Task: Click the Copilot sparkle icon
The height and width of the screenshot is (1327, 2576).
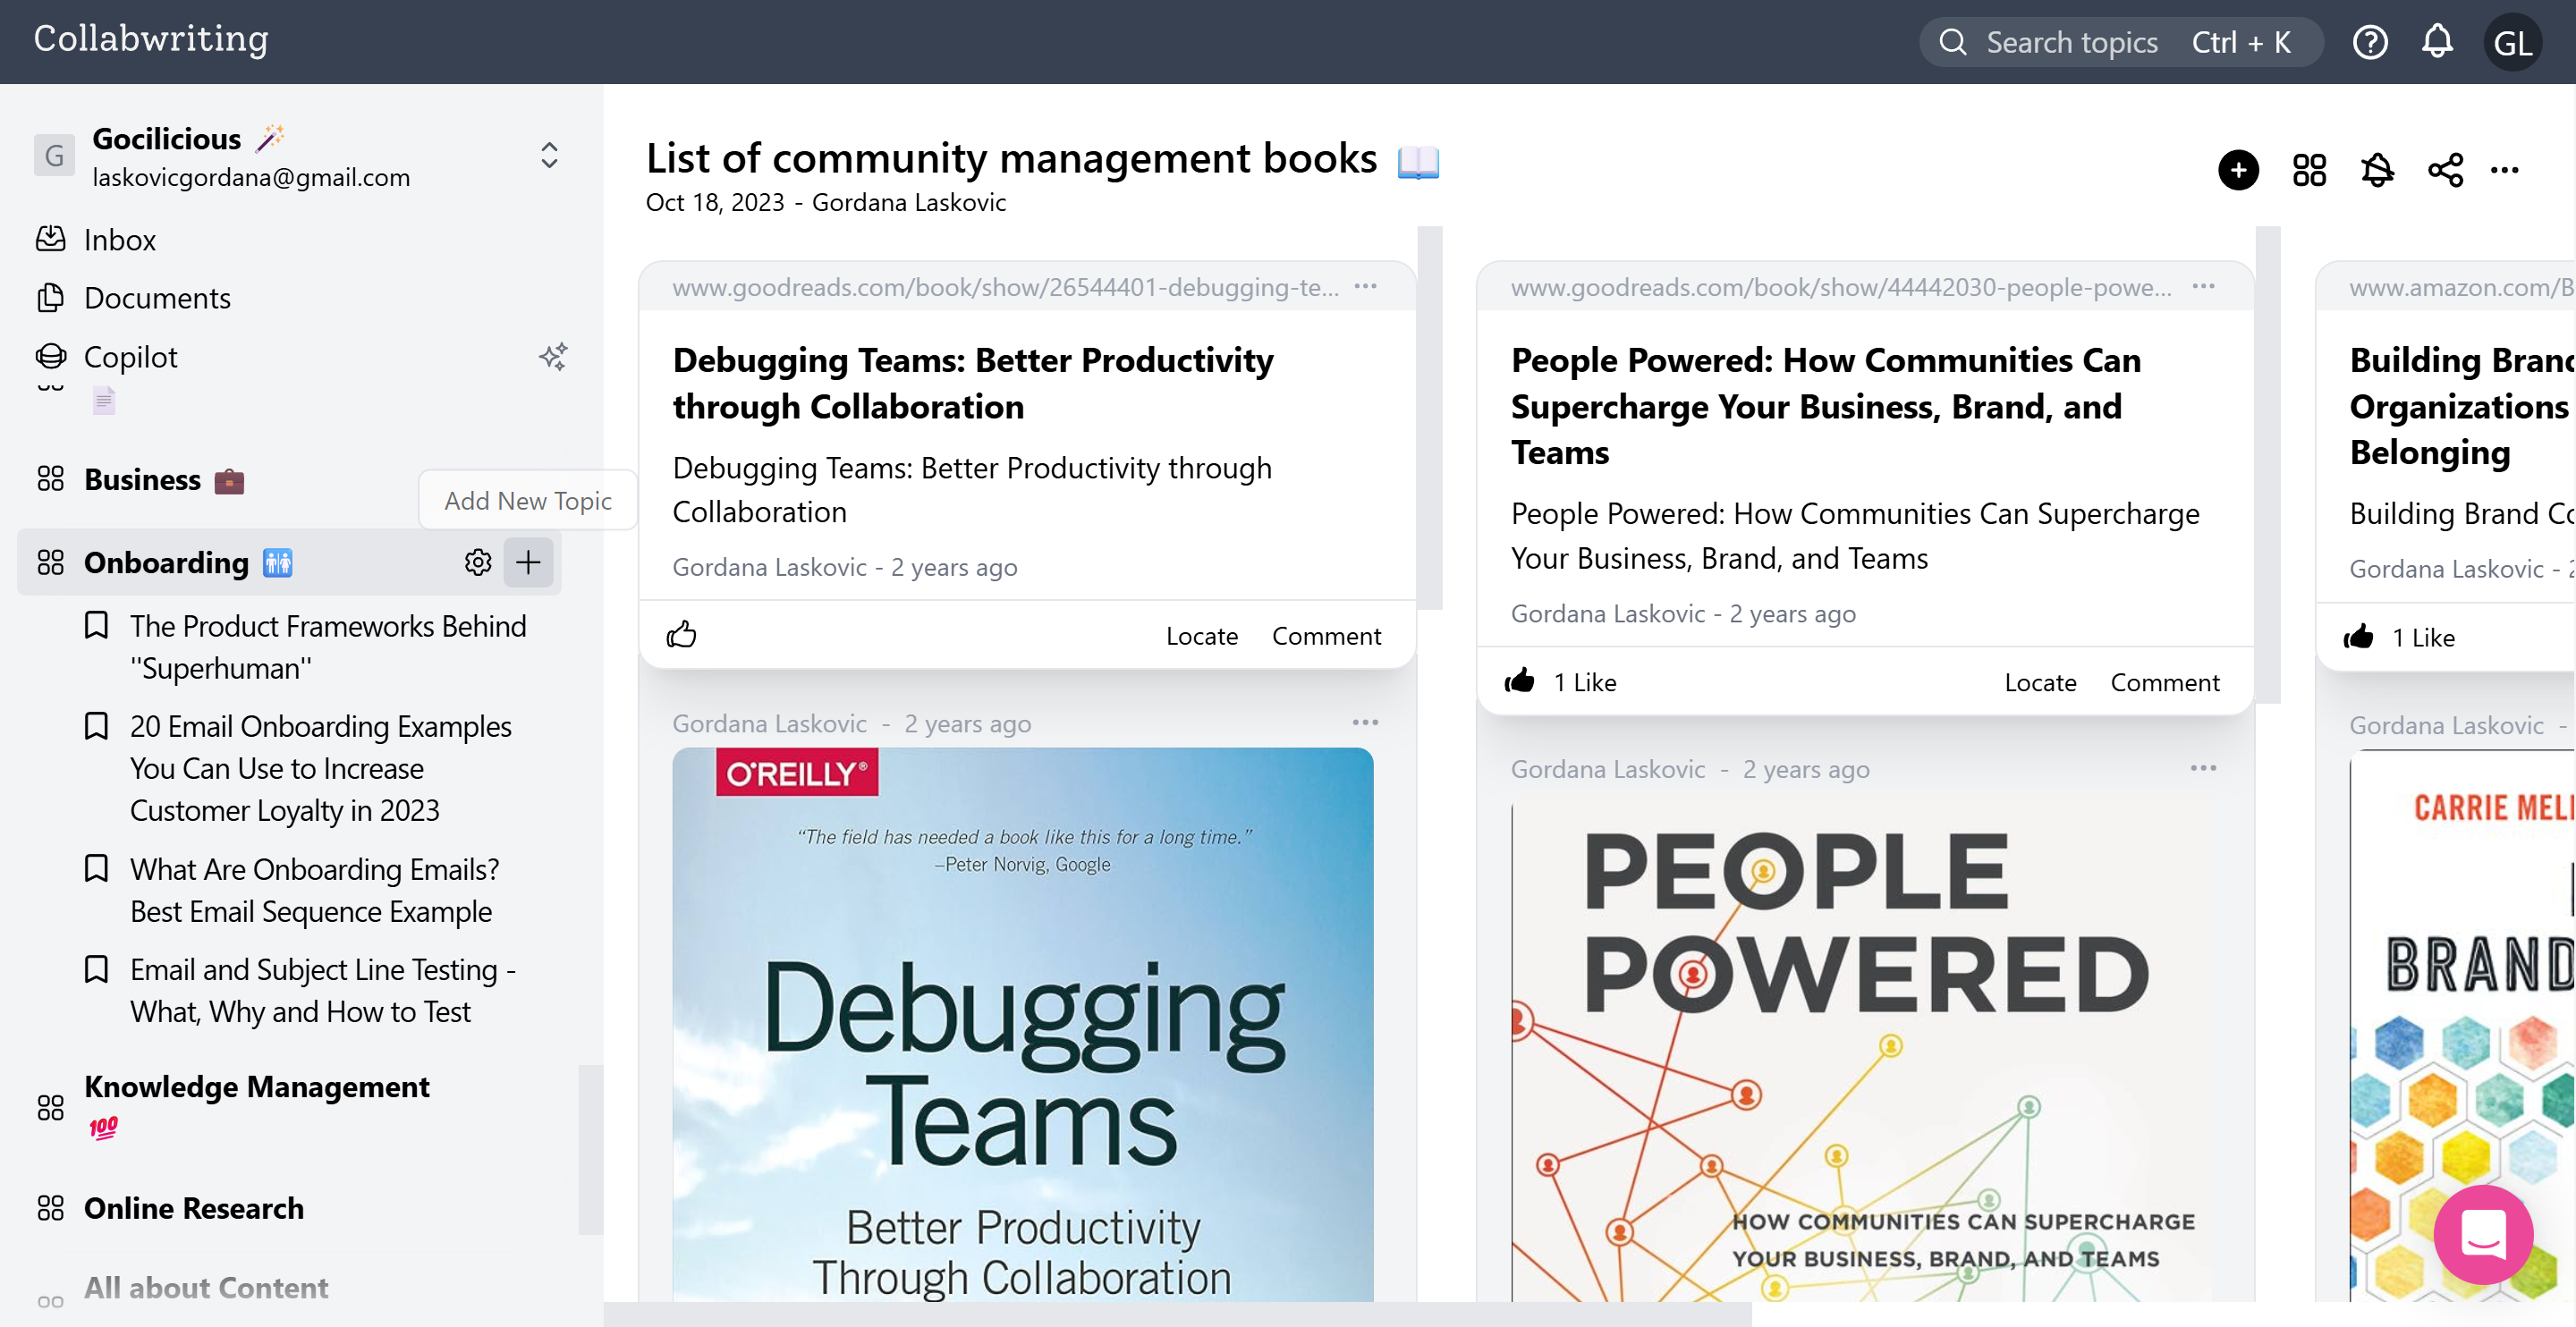Action: [553, 357]
